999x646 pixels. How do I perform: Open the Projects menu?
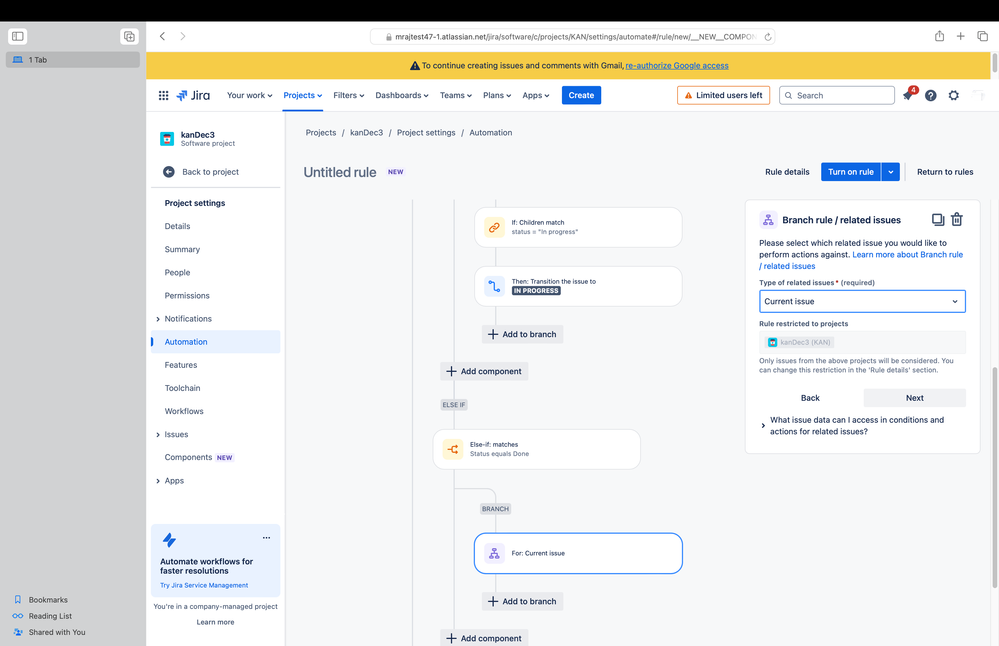pyautogui.click(x=303, y=96)
